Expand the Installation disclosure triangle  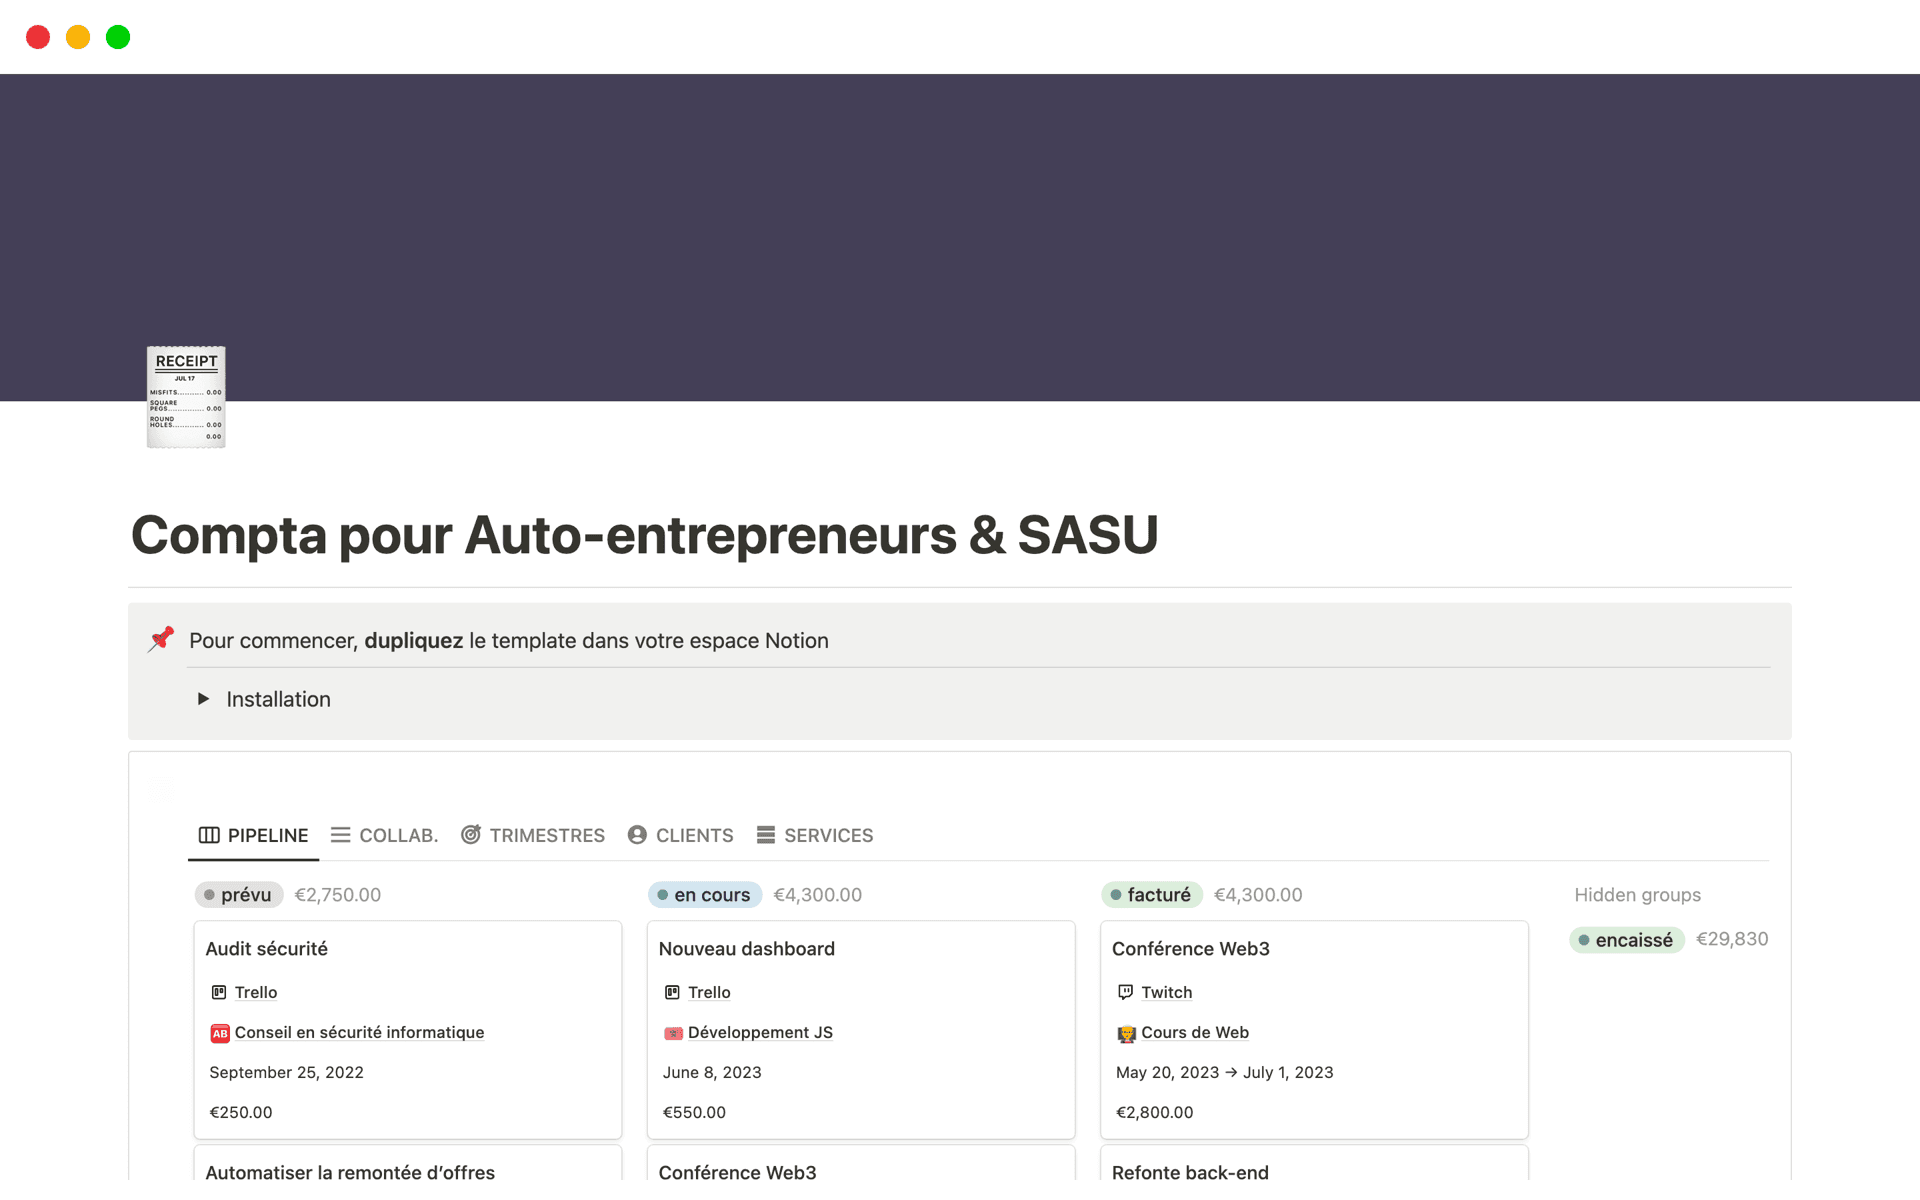pos(204,698)
